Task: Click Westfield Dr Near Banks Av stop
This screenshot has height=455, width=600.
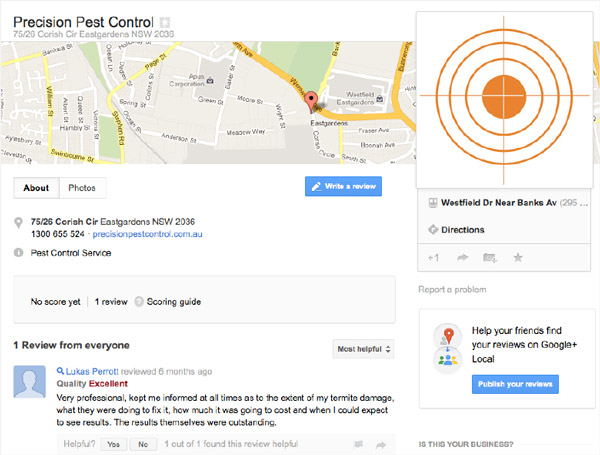Action: (499, 203)
